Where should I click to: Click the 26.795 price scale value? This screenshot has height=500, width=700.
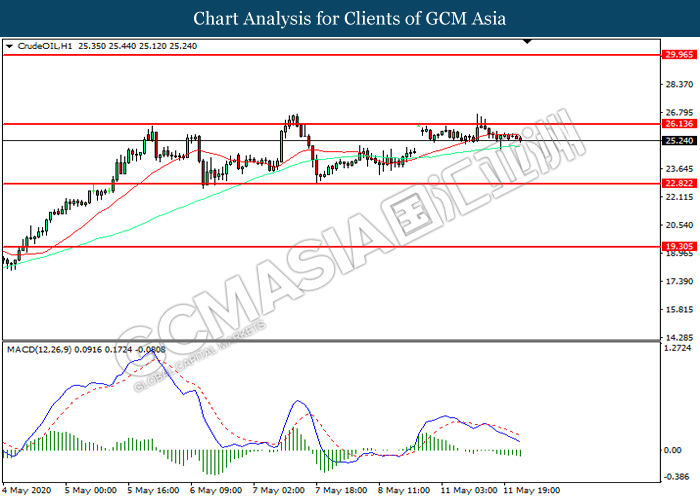679,112
